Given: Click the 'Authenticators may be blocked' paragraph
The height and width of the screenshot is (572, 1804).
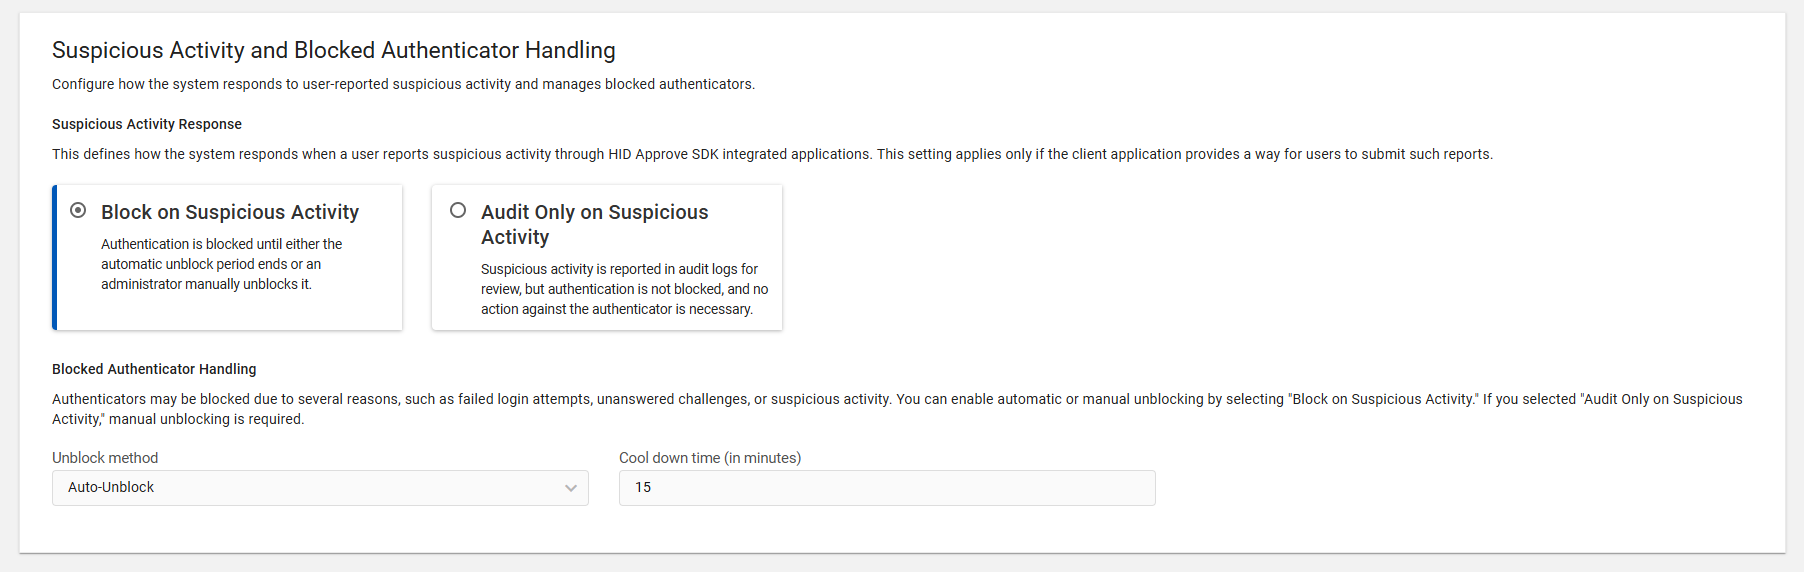Looking at the screenshot, I should 897,409.
